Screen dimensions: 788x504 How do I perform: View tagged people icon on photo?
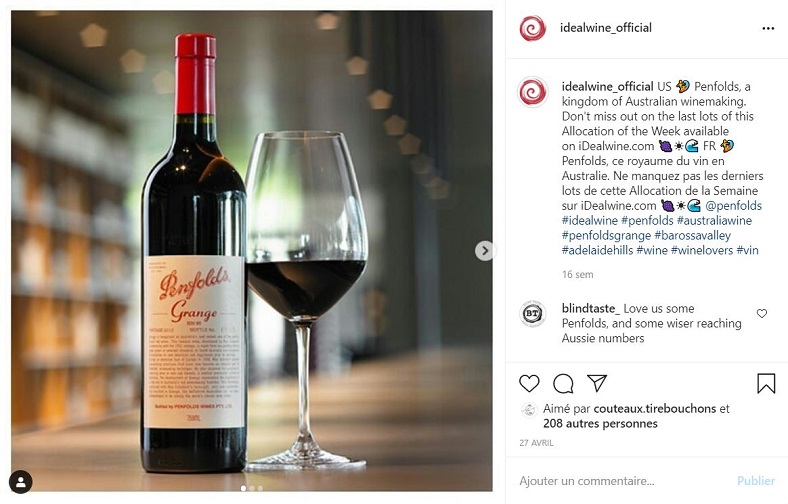pos(21,482)
